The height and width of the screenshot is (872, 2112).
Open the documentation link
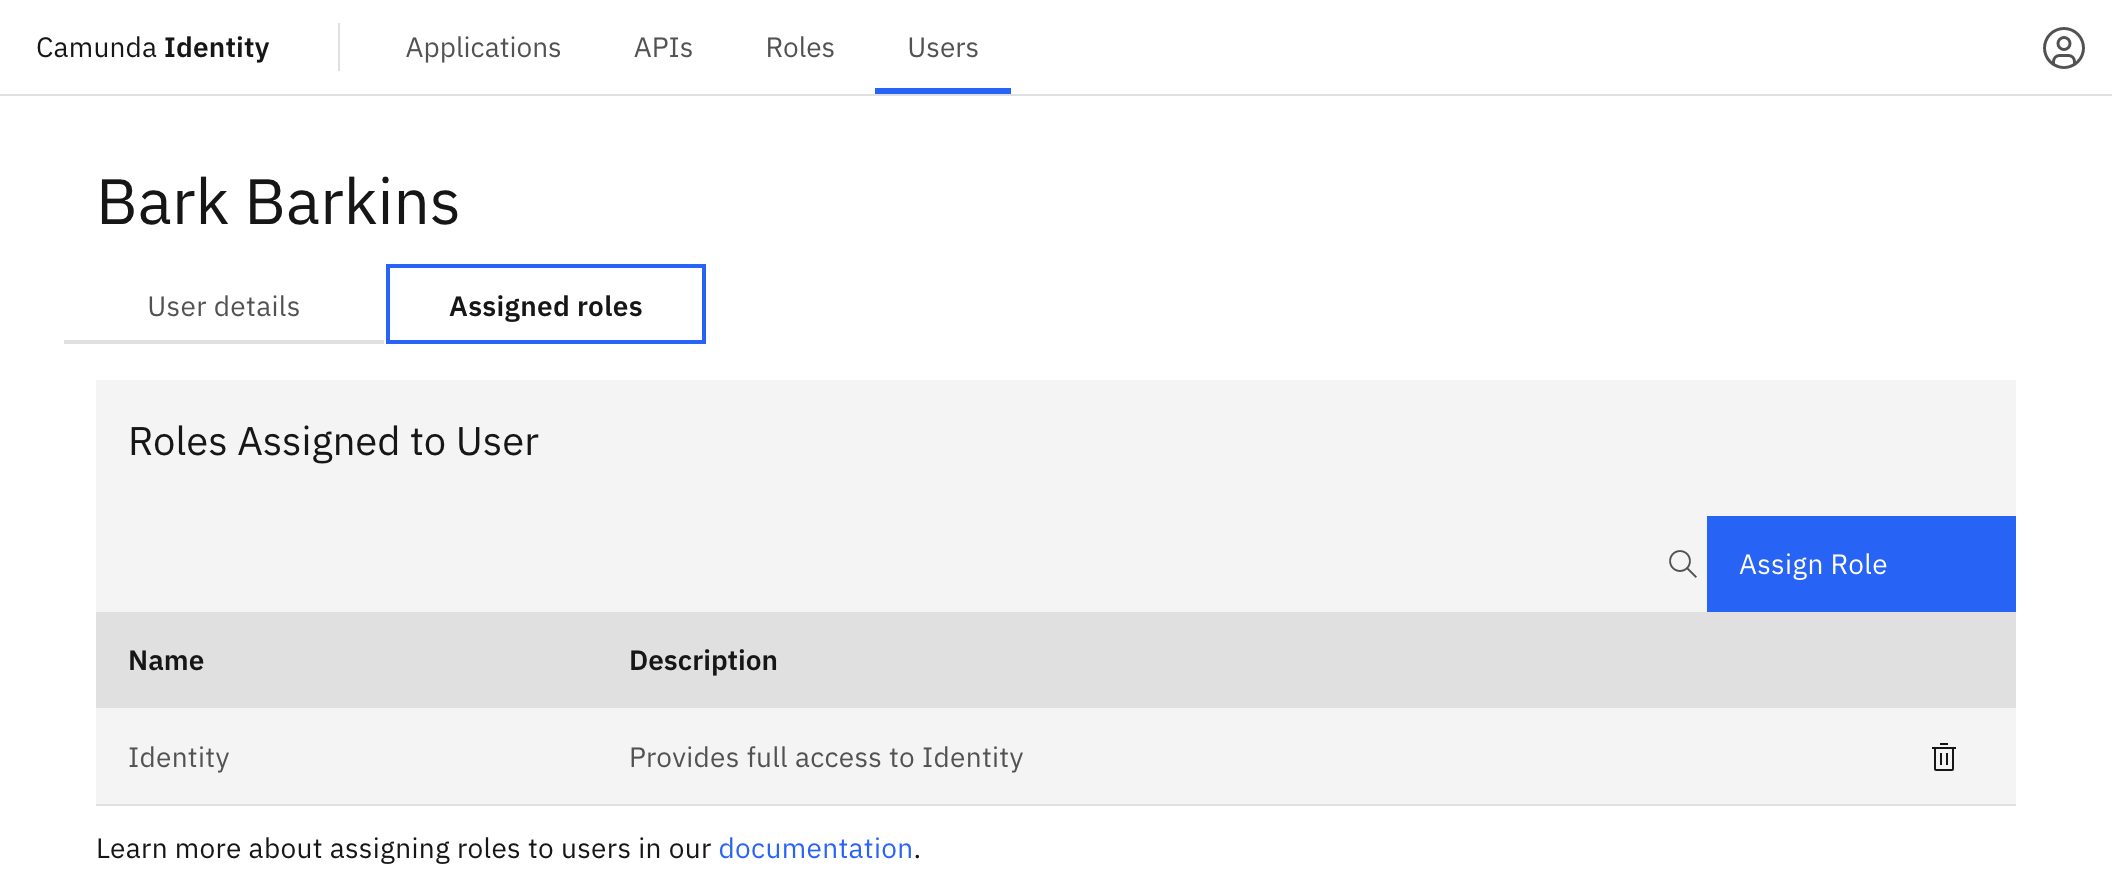pos(815,848)
